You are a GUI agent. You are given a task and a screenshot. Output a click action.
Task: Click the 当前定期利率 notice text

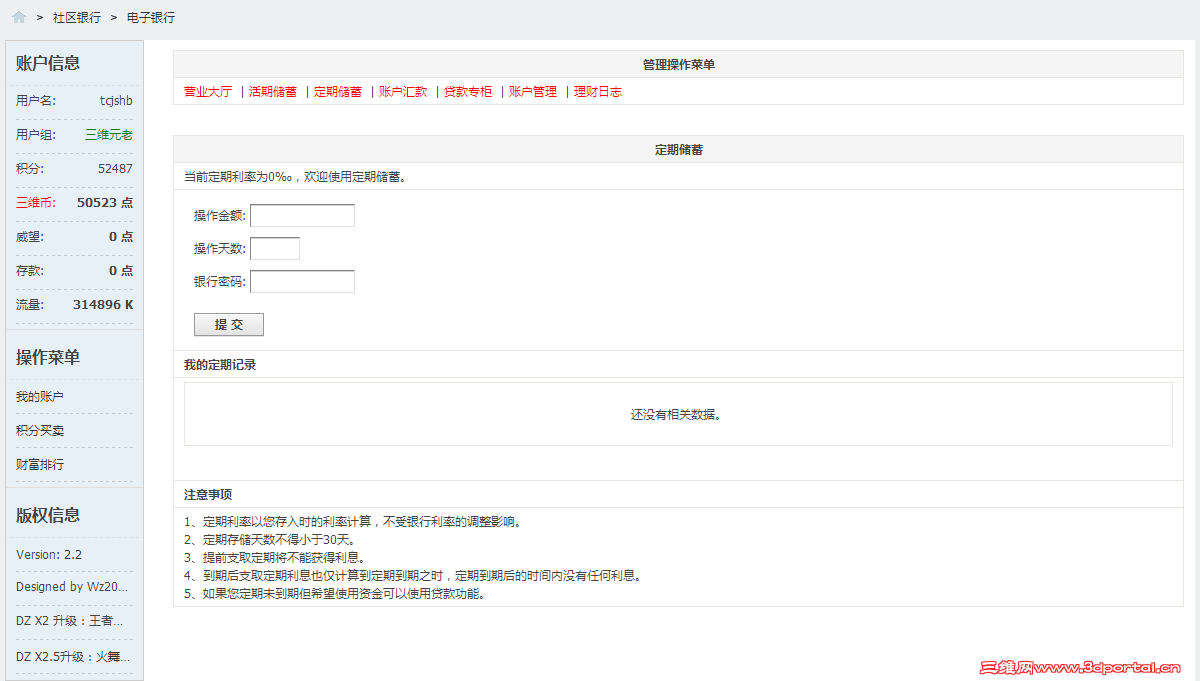click(x=295, y=177)
